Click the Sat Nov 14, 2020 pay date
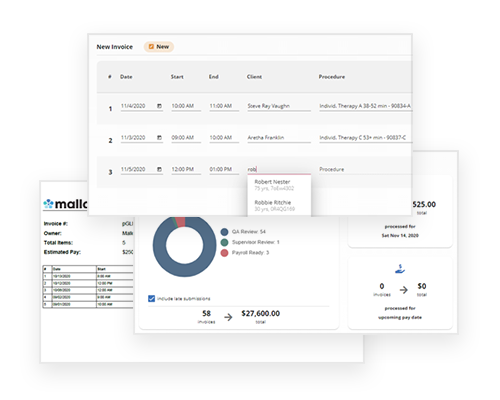 (400, 235)
